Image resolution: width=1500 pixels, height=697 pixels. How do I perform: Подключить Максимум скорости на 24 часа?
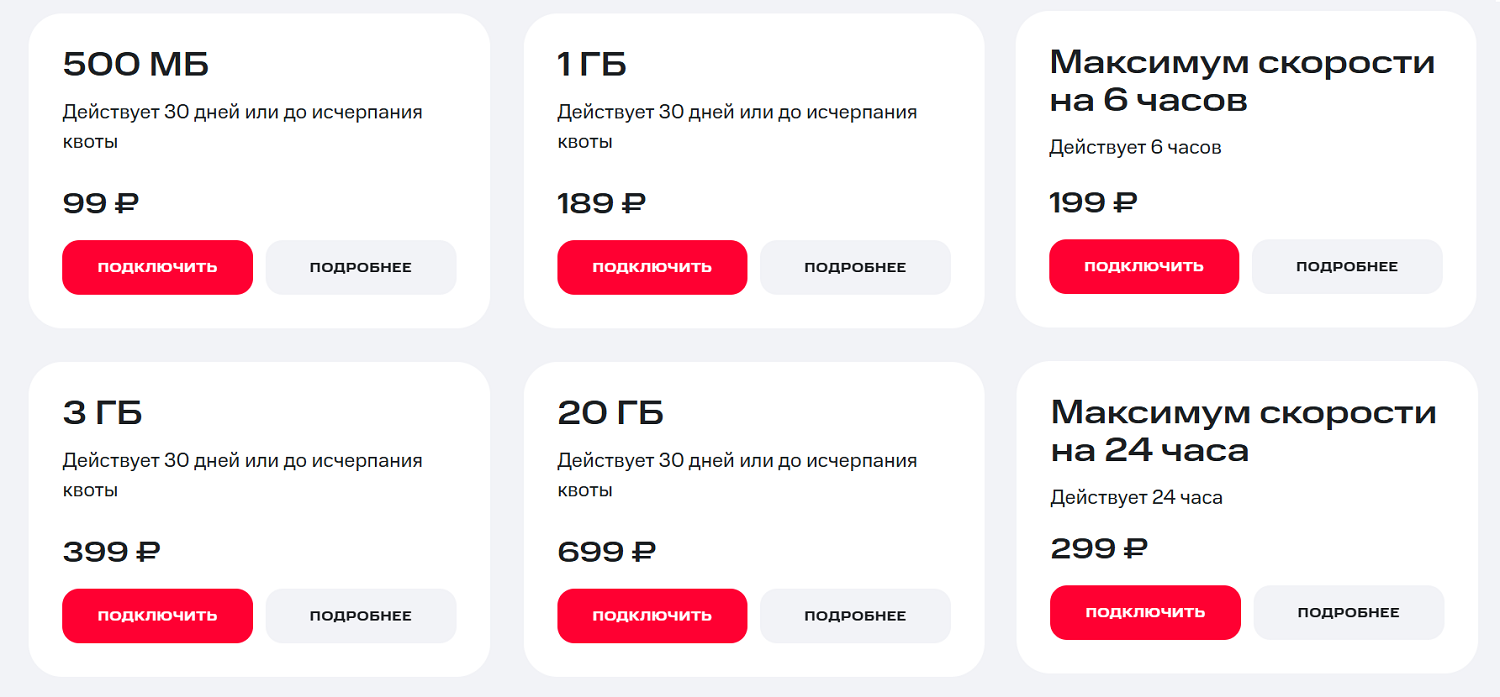coord(1145,612)
